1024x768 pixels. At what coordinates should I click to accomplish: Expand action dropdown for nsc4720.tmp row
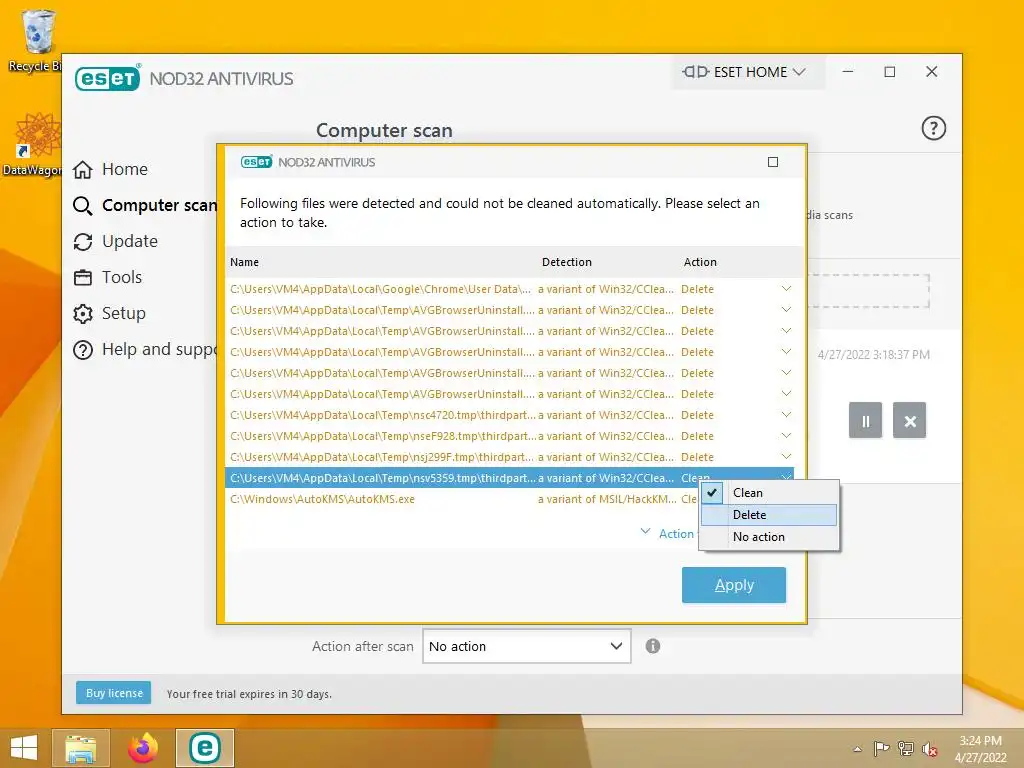[786, 415]
